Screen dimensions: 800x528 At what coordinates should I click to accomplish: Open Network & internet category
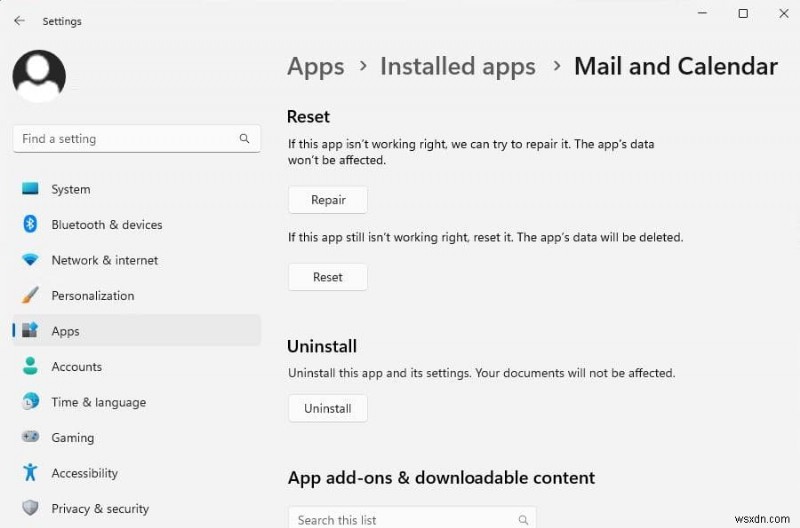137,260
